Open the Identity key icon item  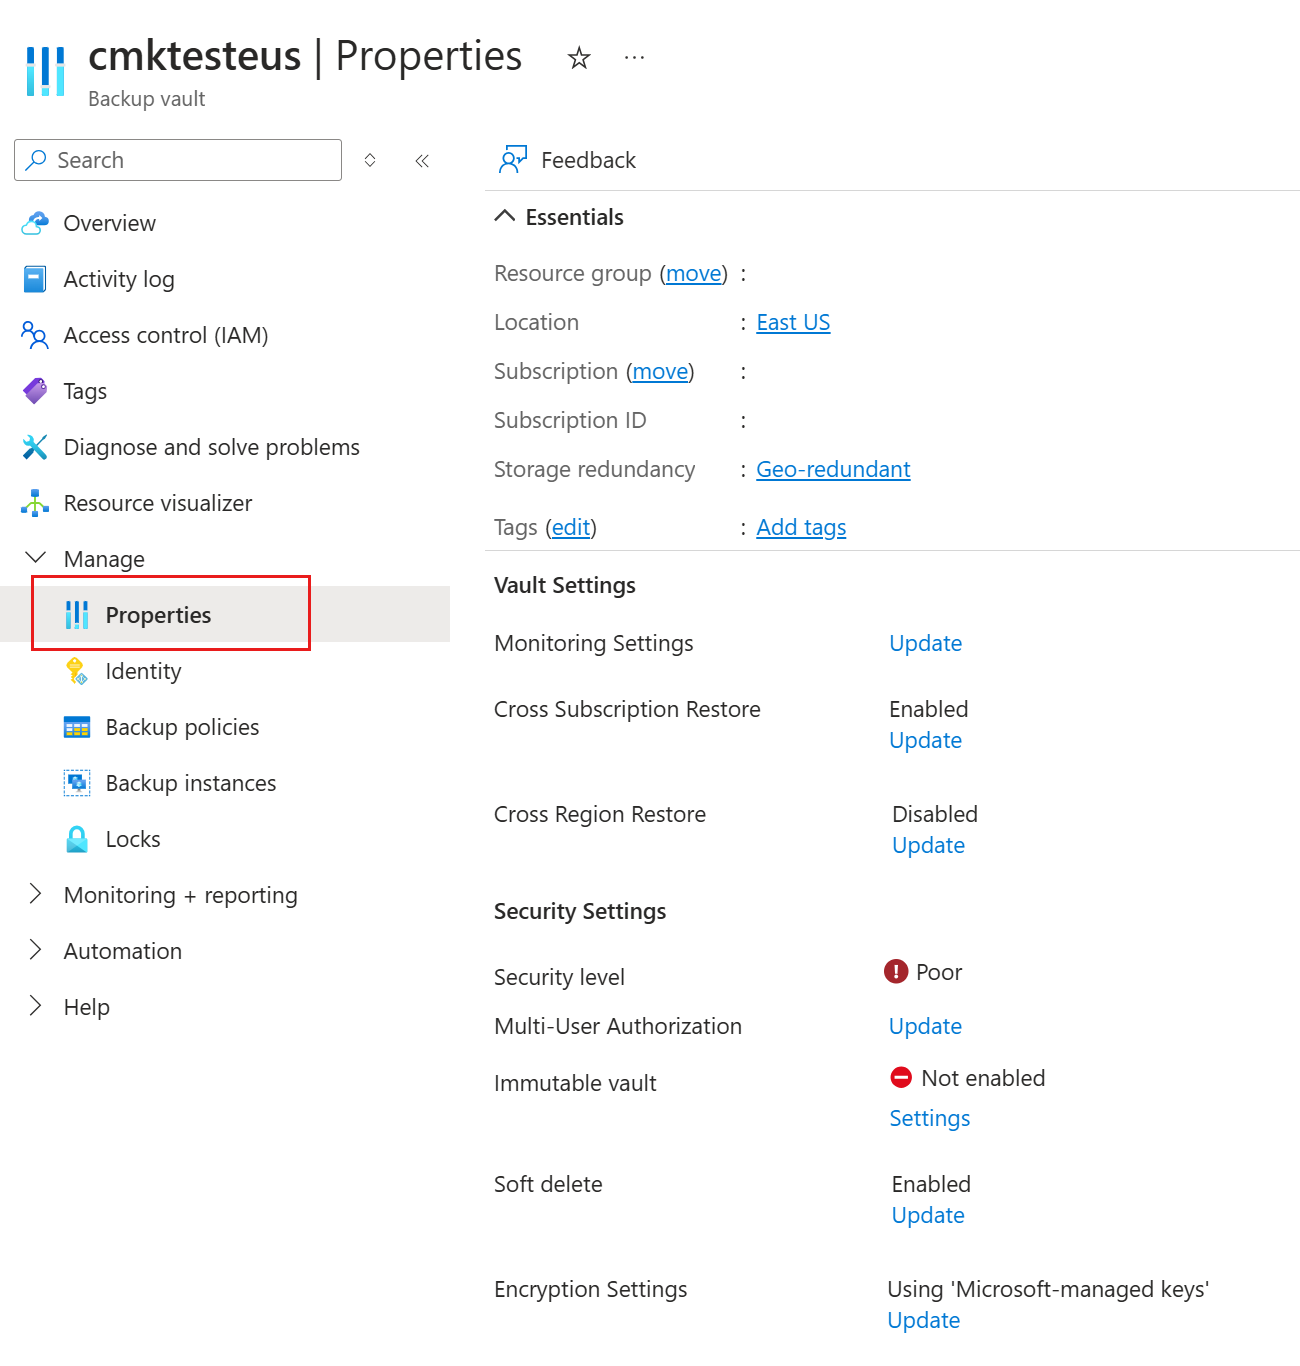pos(77,671)
